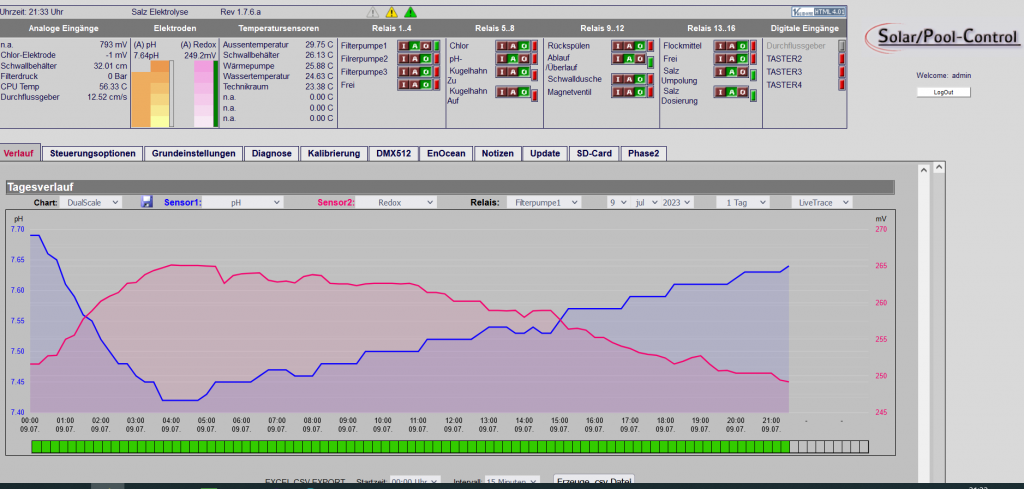1024x489 pixels.
Task: Set Filterpumpe3 relay to O (off)
Action: click(x=426, y=72)
